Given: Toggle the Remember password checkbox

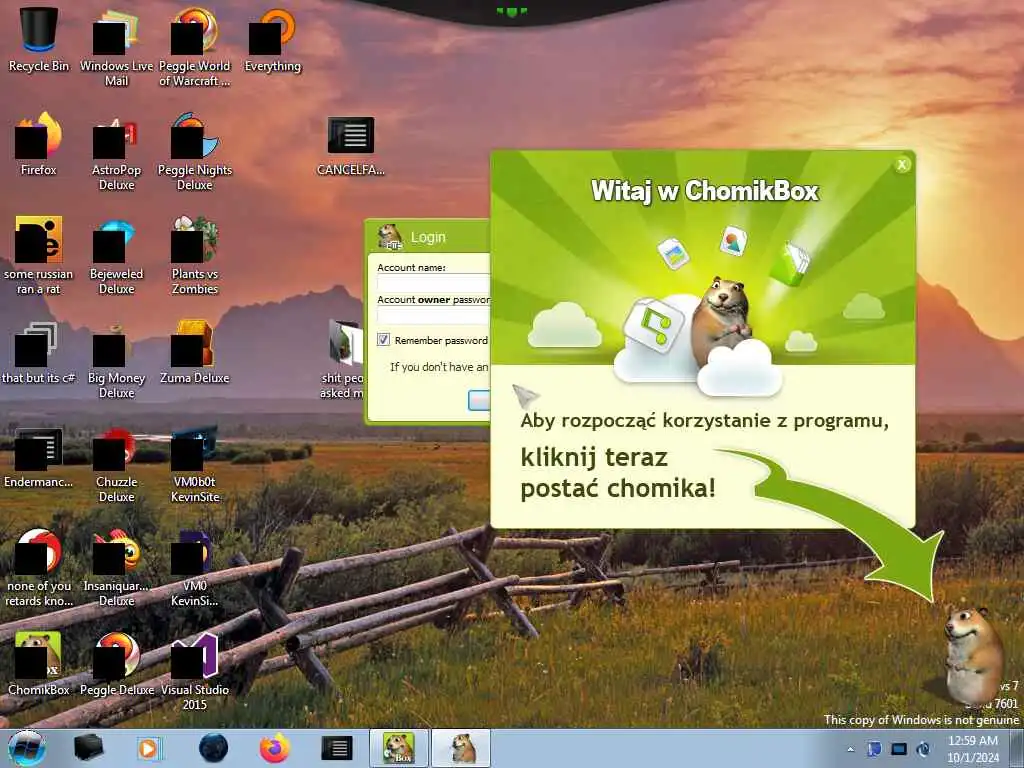Looking at the screenshot, I should click(x=383, y=340).
